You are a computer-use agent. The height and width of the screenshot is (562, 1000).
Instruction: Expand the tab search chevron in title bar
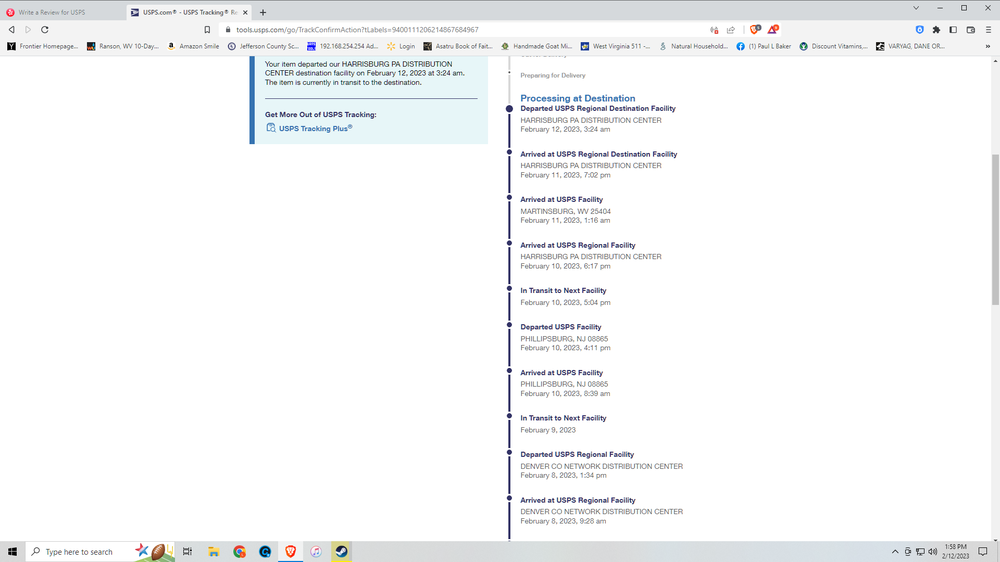pos(917,8)
